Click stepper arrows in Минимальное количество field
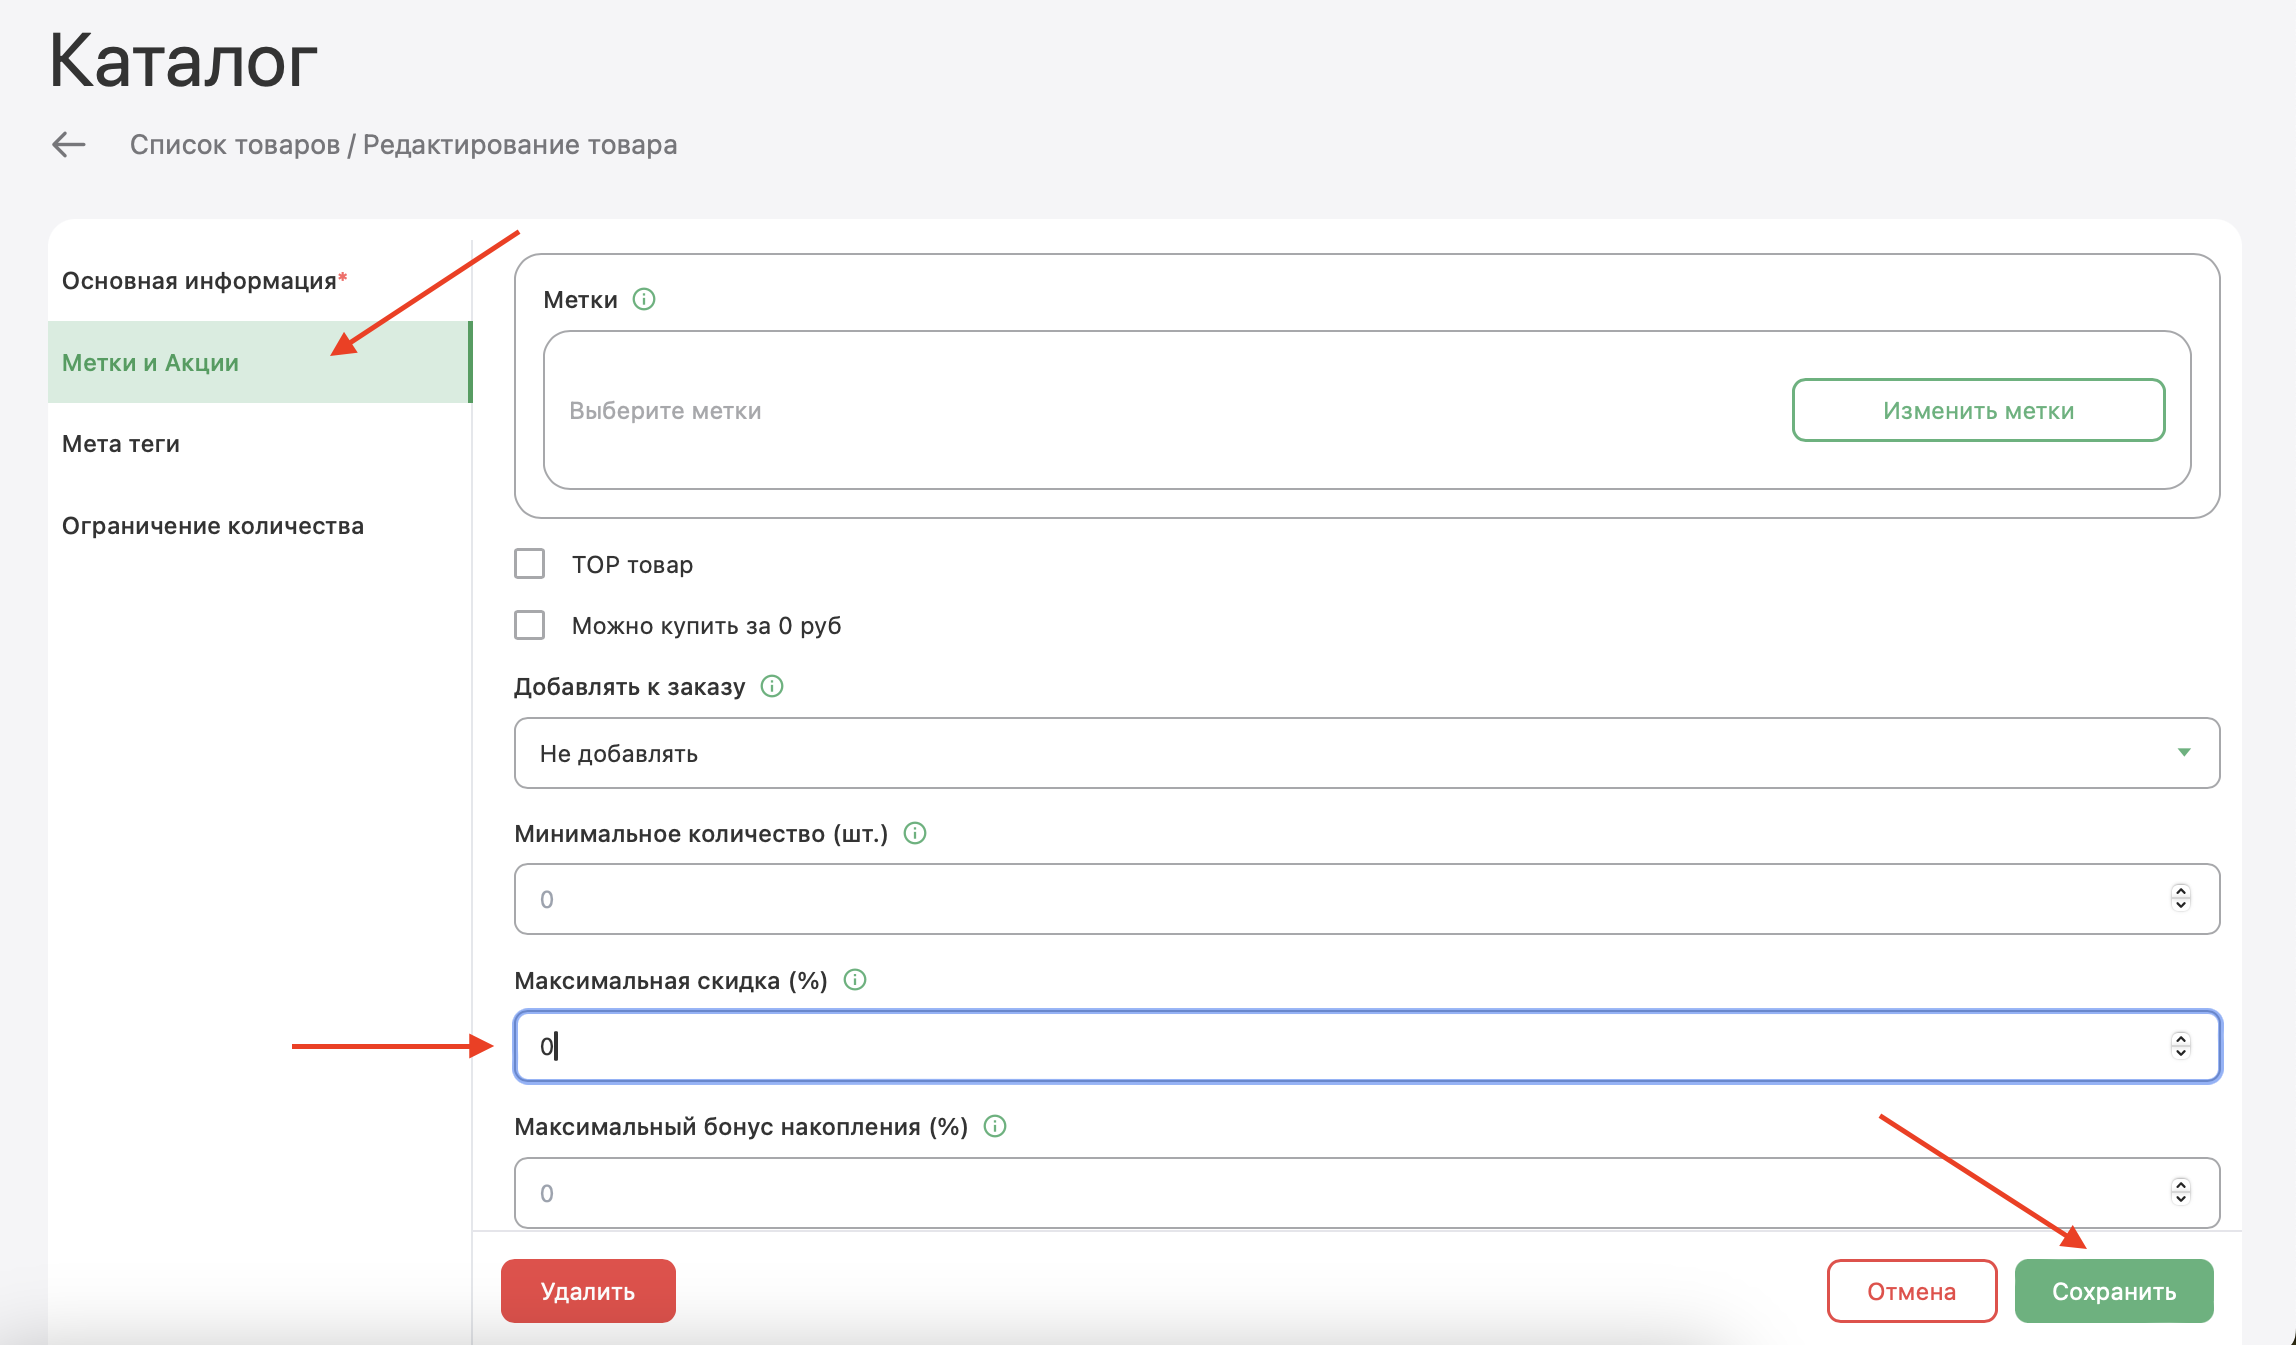 [x=2181, y=898]
